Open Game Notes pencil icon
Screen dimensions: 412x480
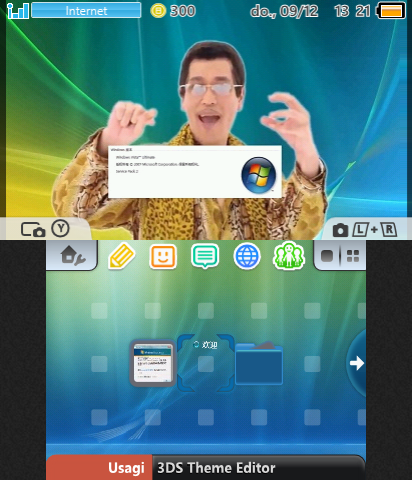(x=122, y=256)
